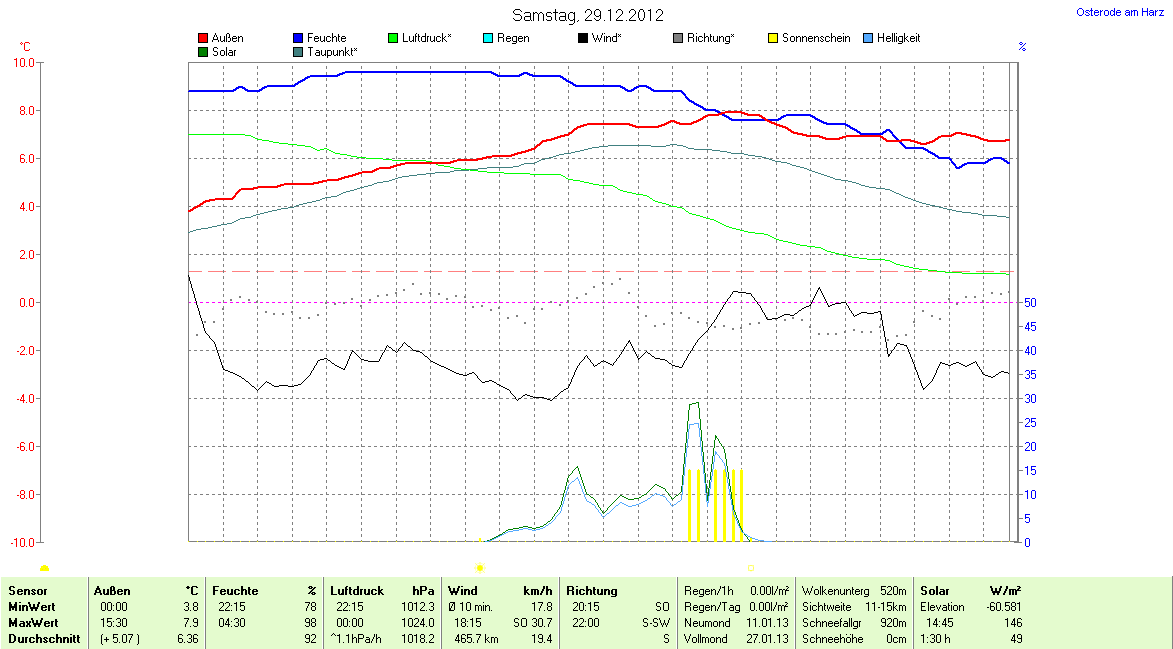Click the teal Taupunkt legend swatch
The image size is (1173, 649).
pyautogui.click(x=299, y=52)
